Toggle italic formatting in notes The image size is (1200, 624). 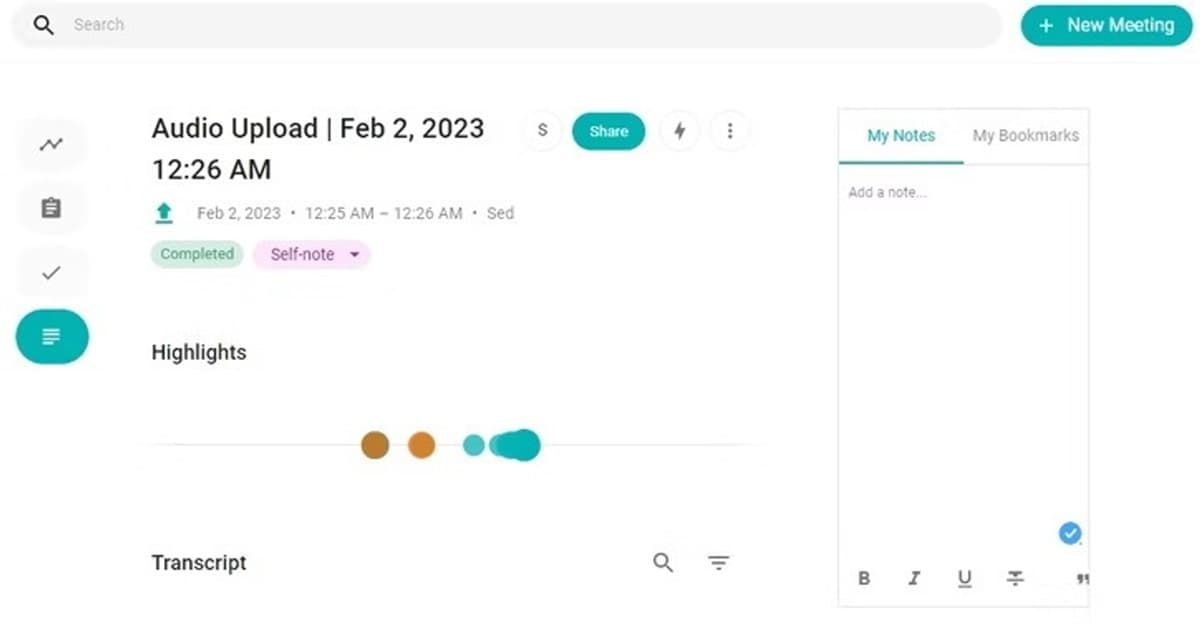(x=914, y=578)
